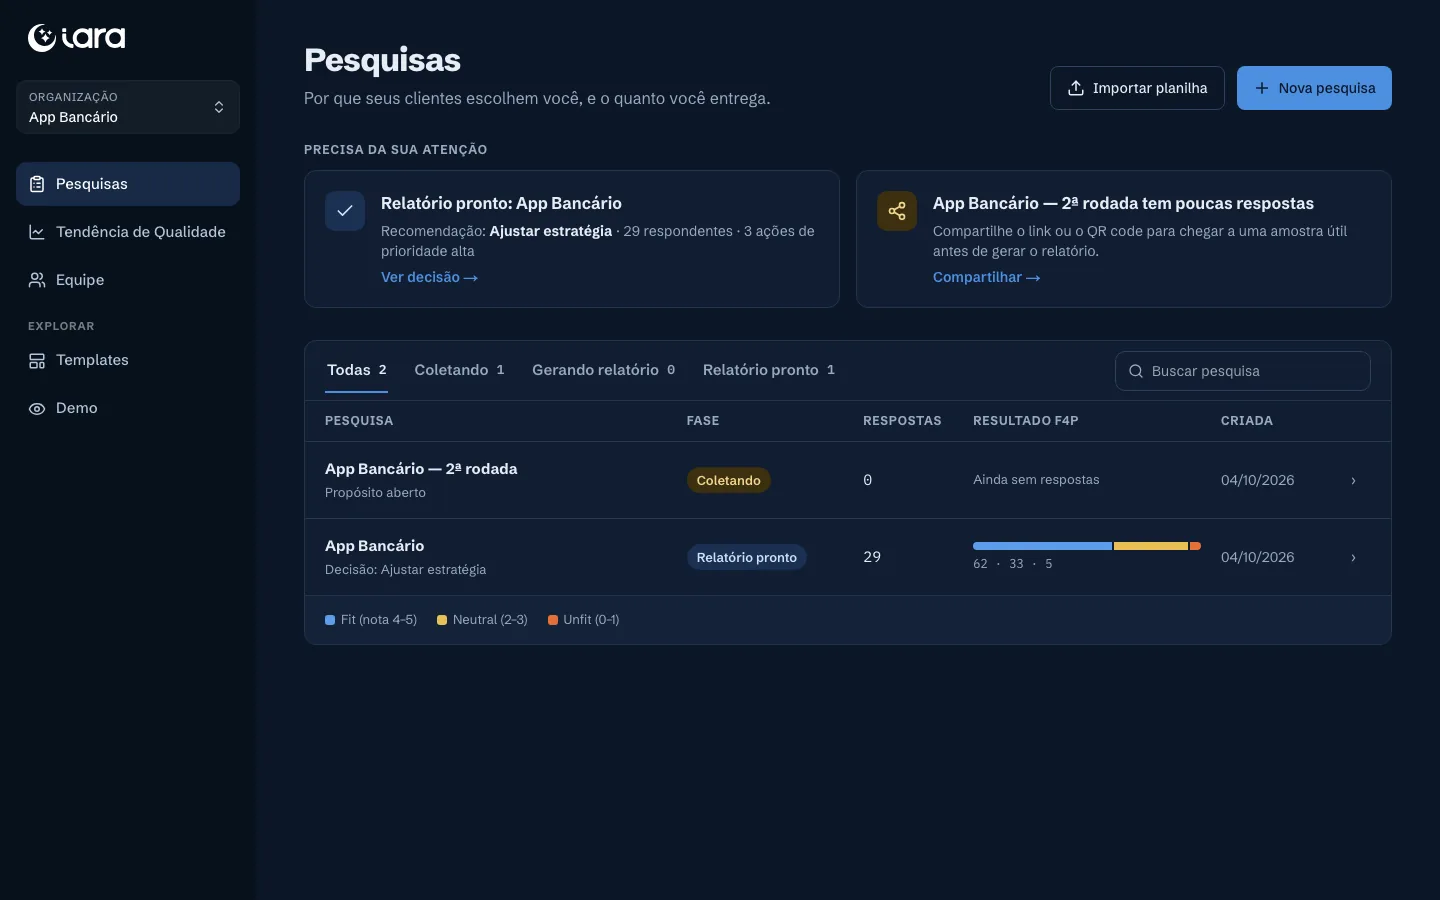The height and width of the screenshot is (900, 1440).
Task: Click the people icon beside Equipe
Action: point(37,280)
